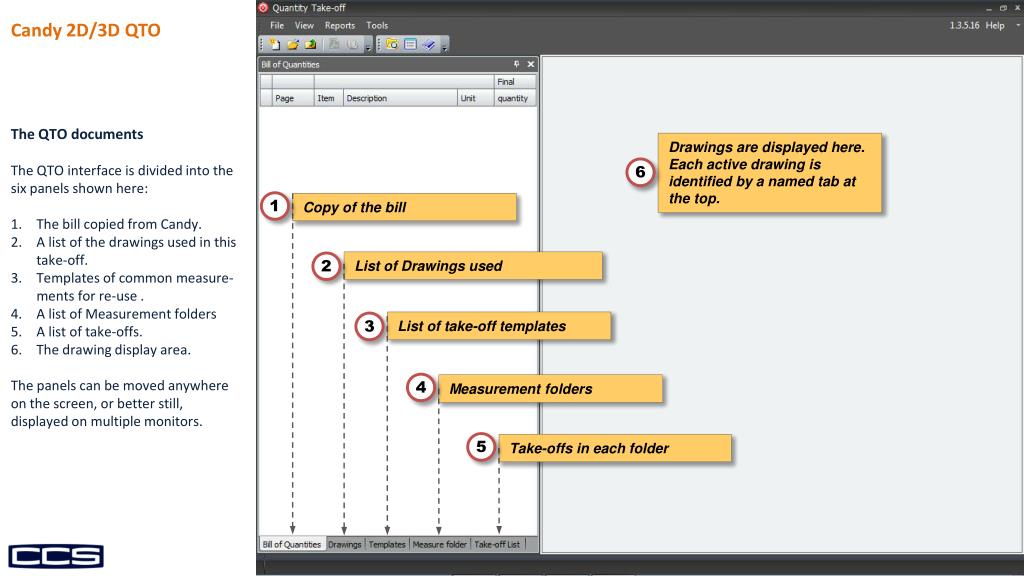Click the blue list window toolbar icon
1024x576 pixels.
[x=410, y=44]
